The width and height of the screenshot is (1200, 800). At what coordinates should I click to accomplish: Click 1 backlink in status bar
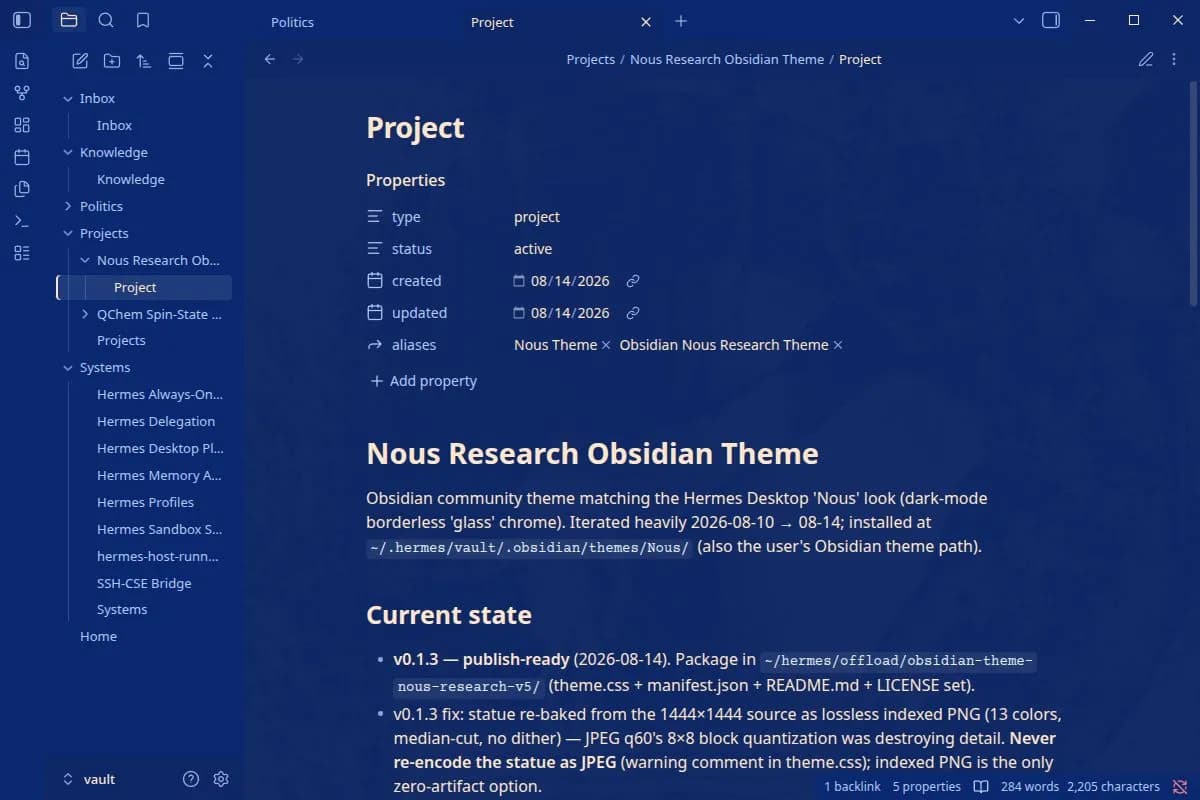852,787
